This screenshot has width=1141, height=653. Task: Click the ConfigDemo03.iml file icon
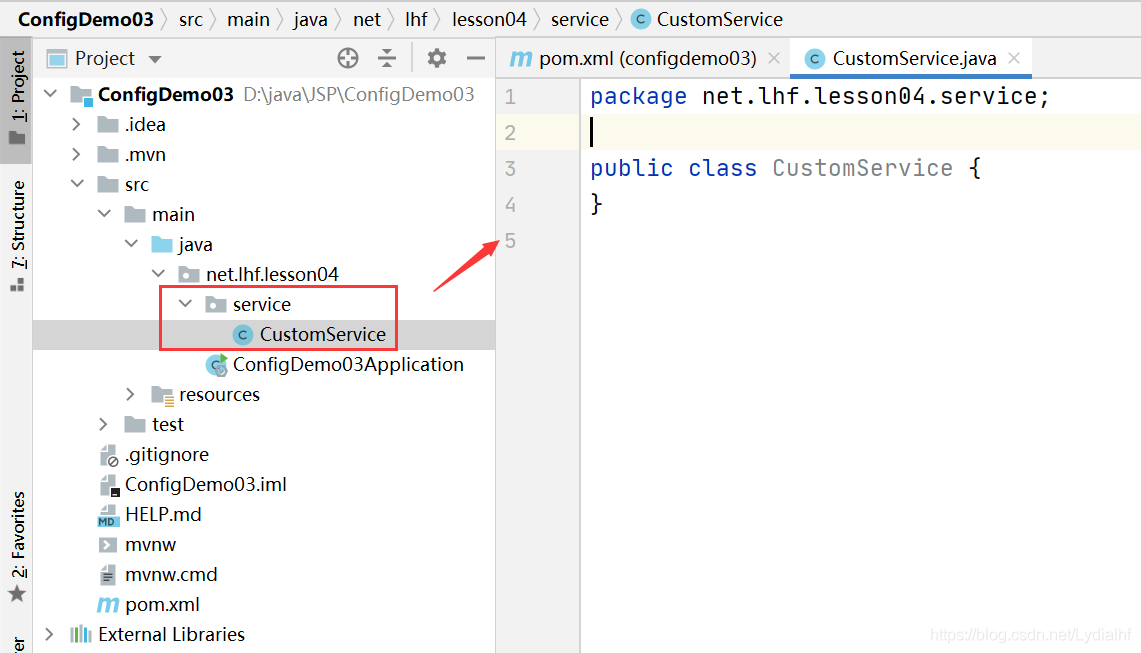[x=108, y=485]
